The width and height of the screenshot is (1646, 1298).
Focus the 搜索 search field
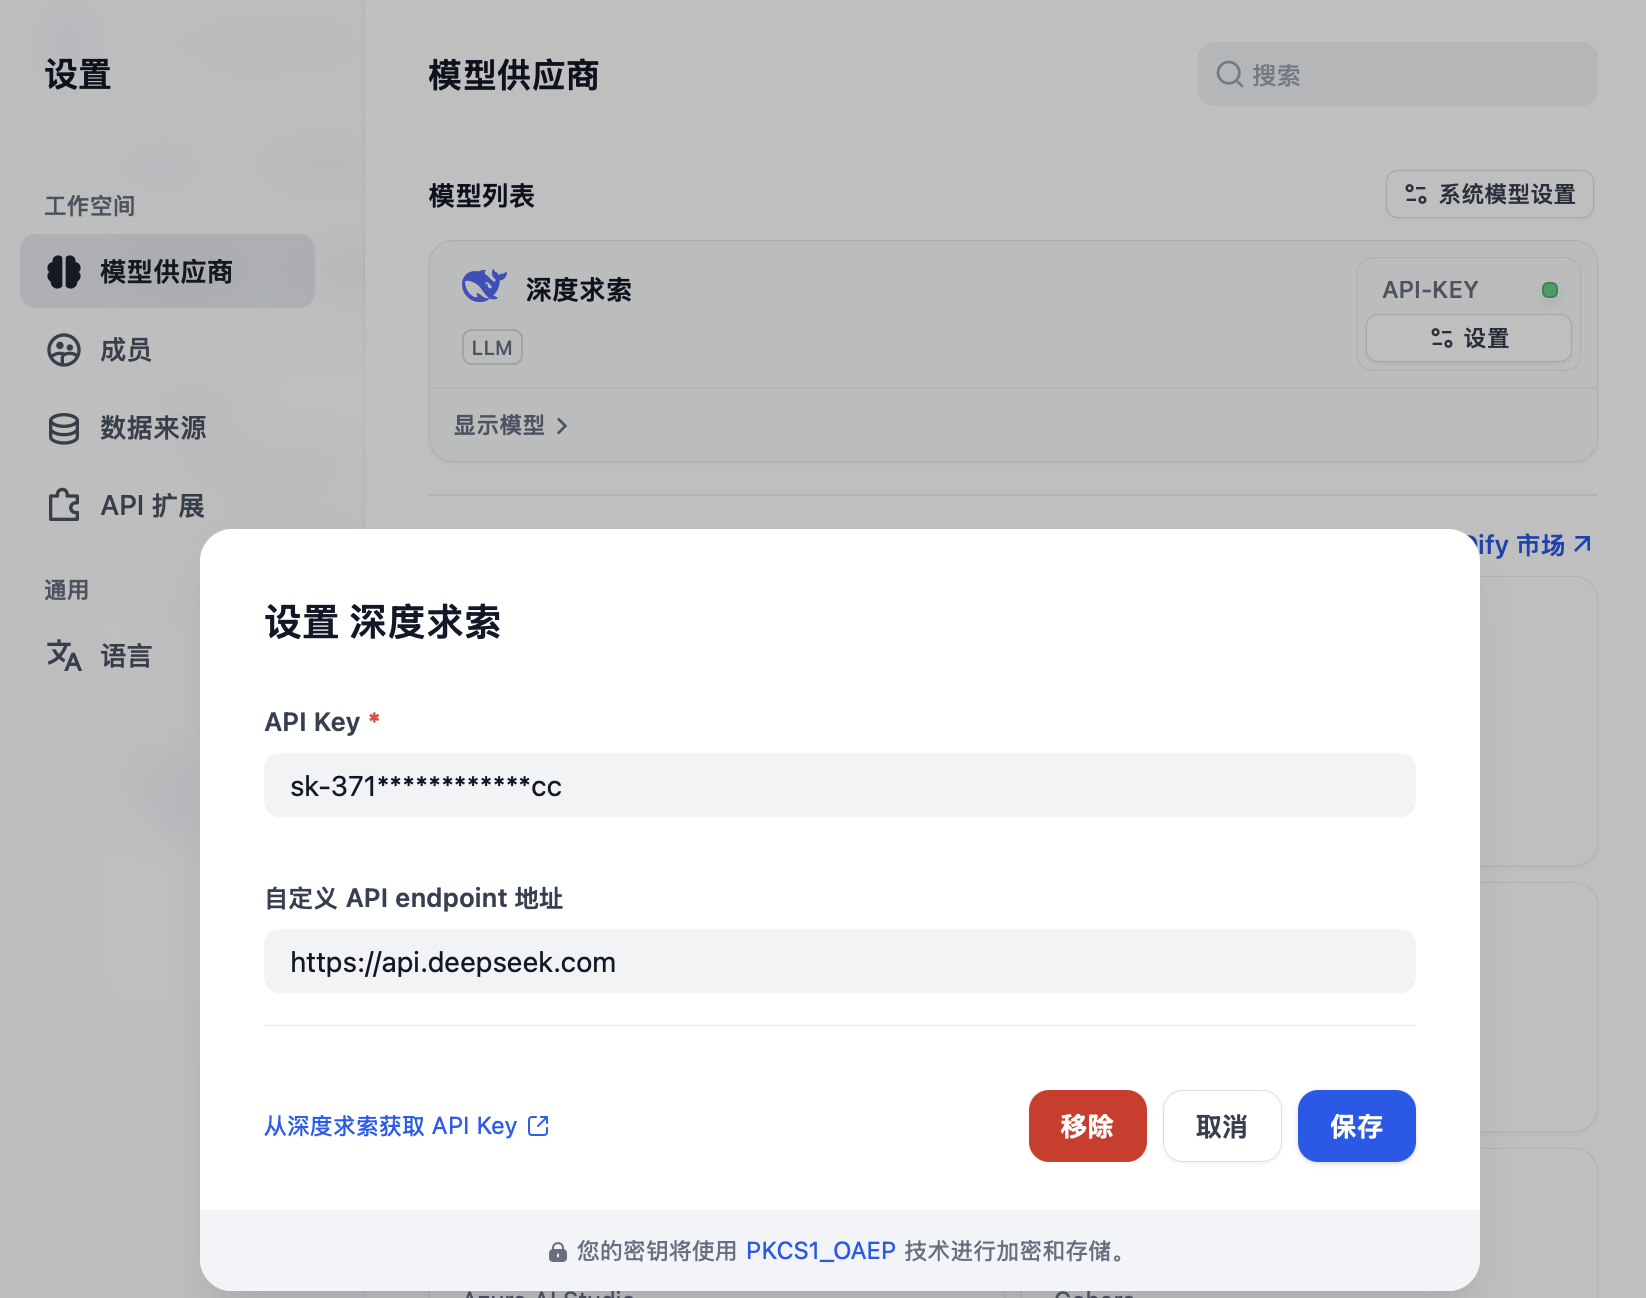coord(1397,74)
